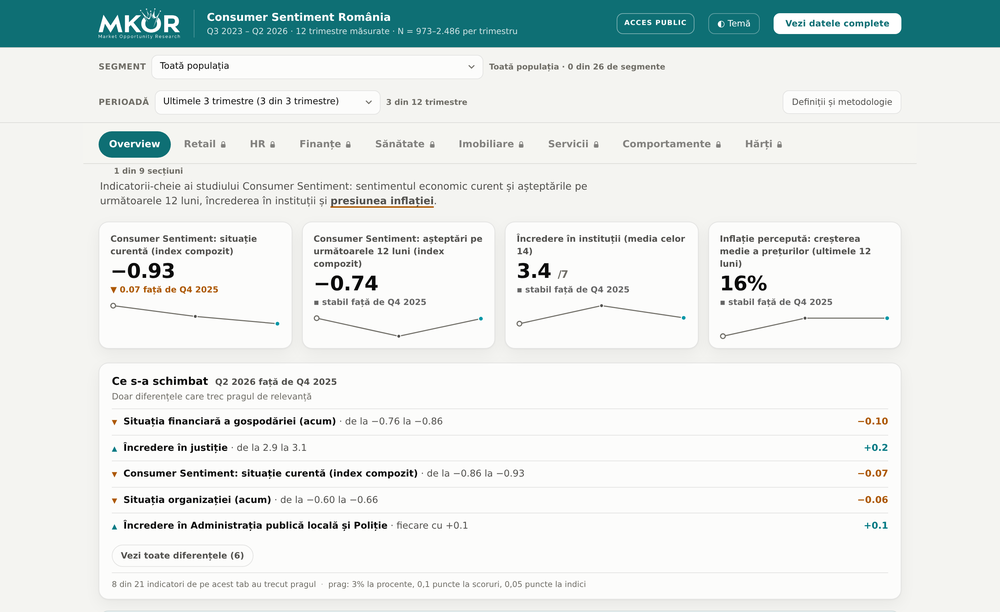Open the Încredere în instituții card
Viewport: 1000px width, 612px height.
point(601,285)
